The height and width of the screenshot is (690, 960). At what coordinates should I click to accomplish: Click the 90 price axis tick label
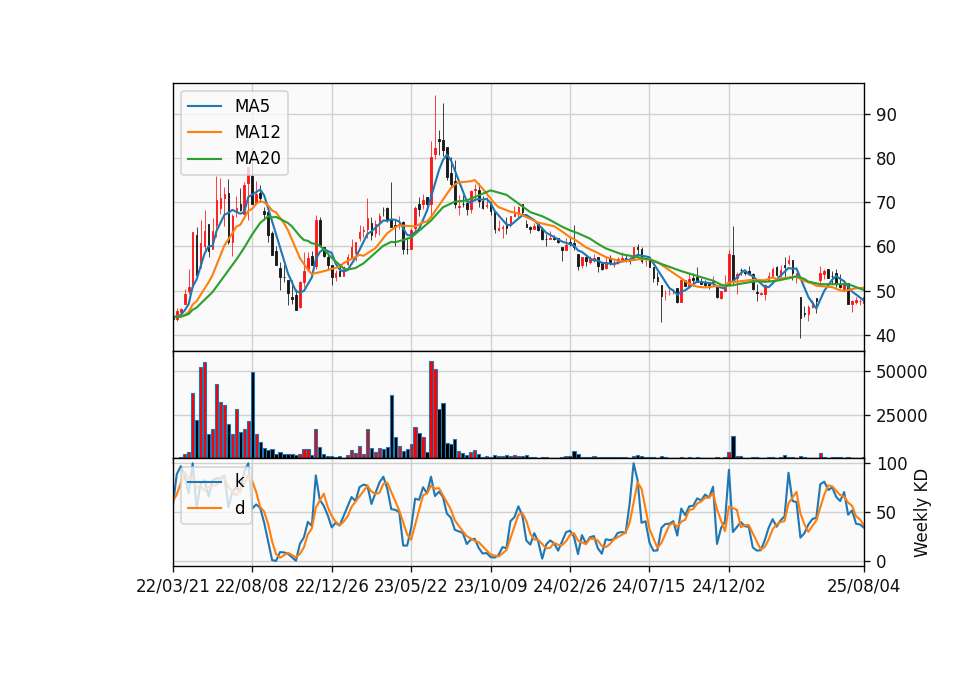[886, 115]
